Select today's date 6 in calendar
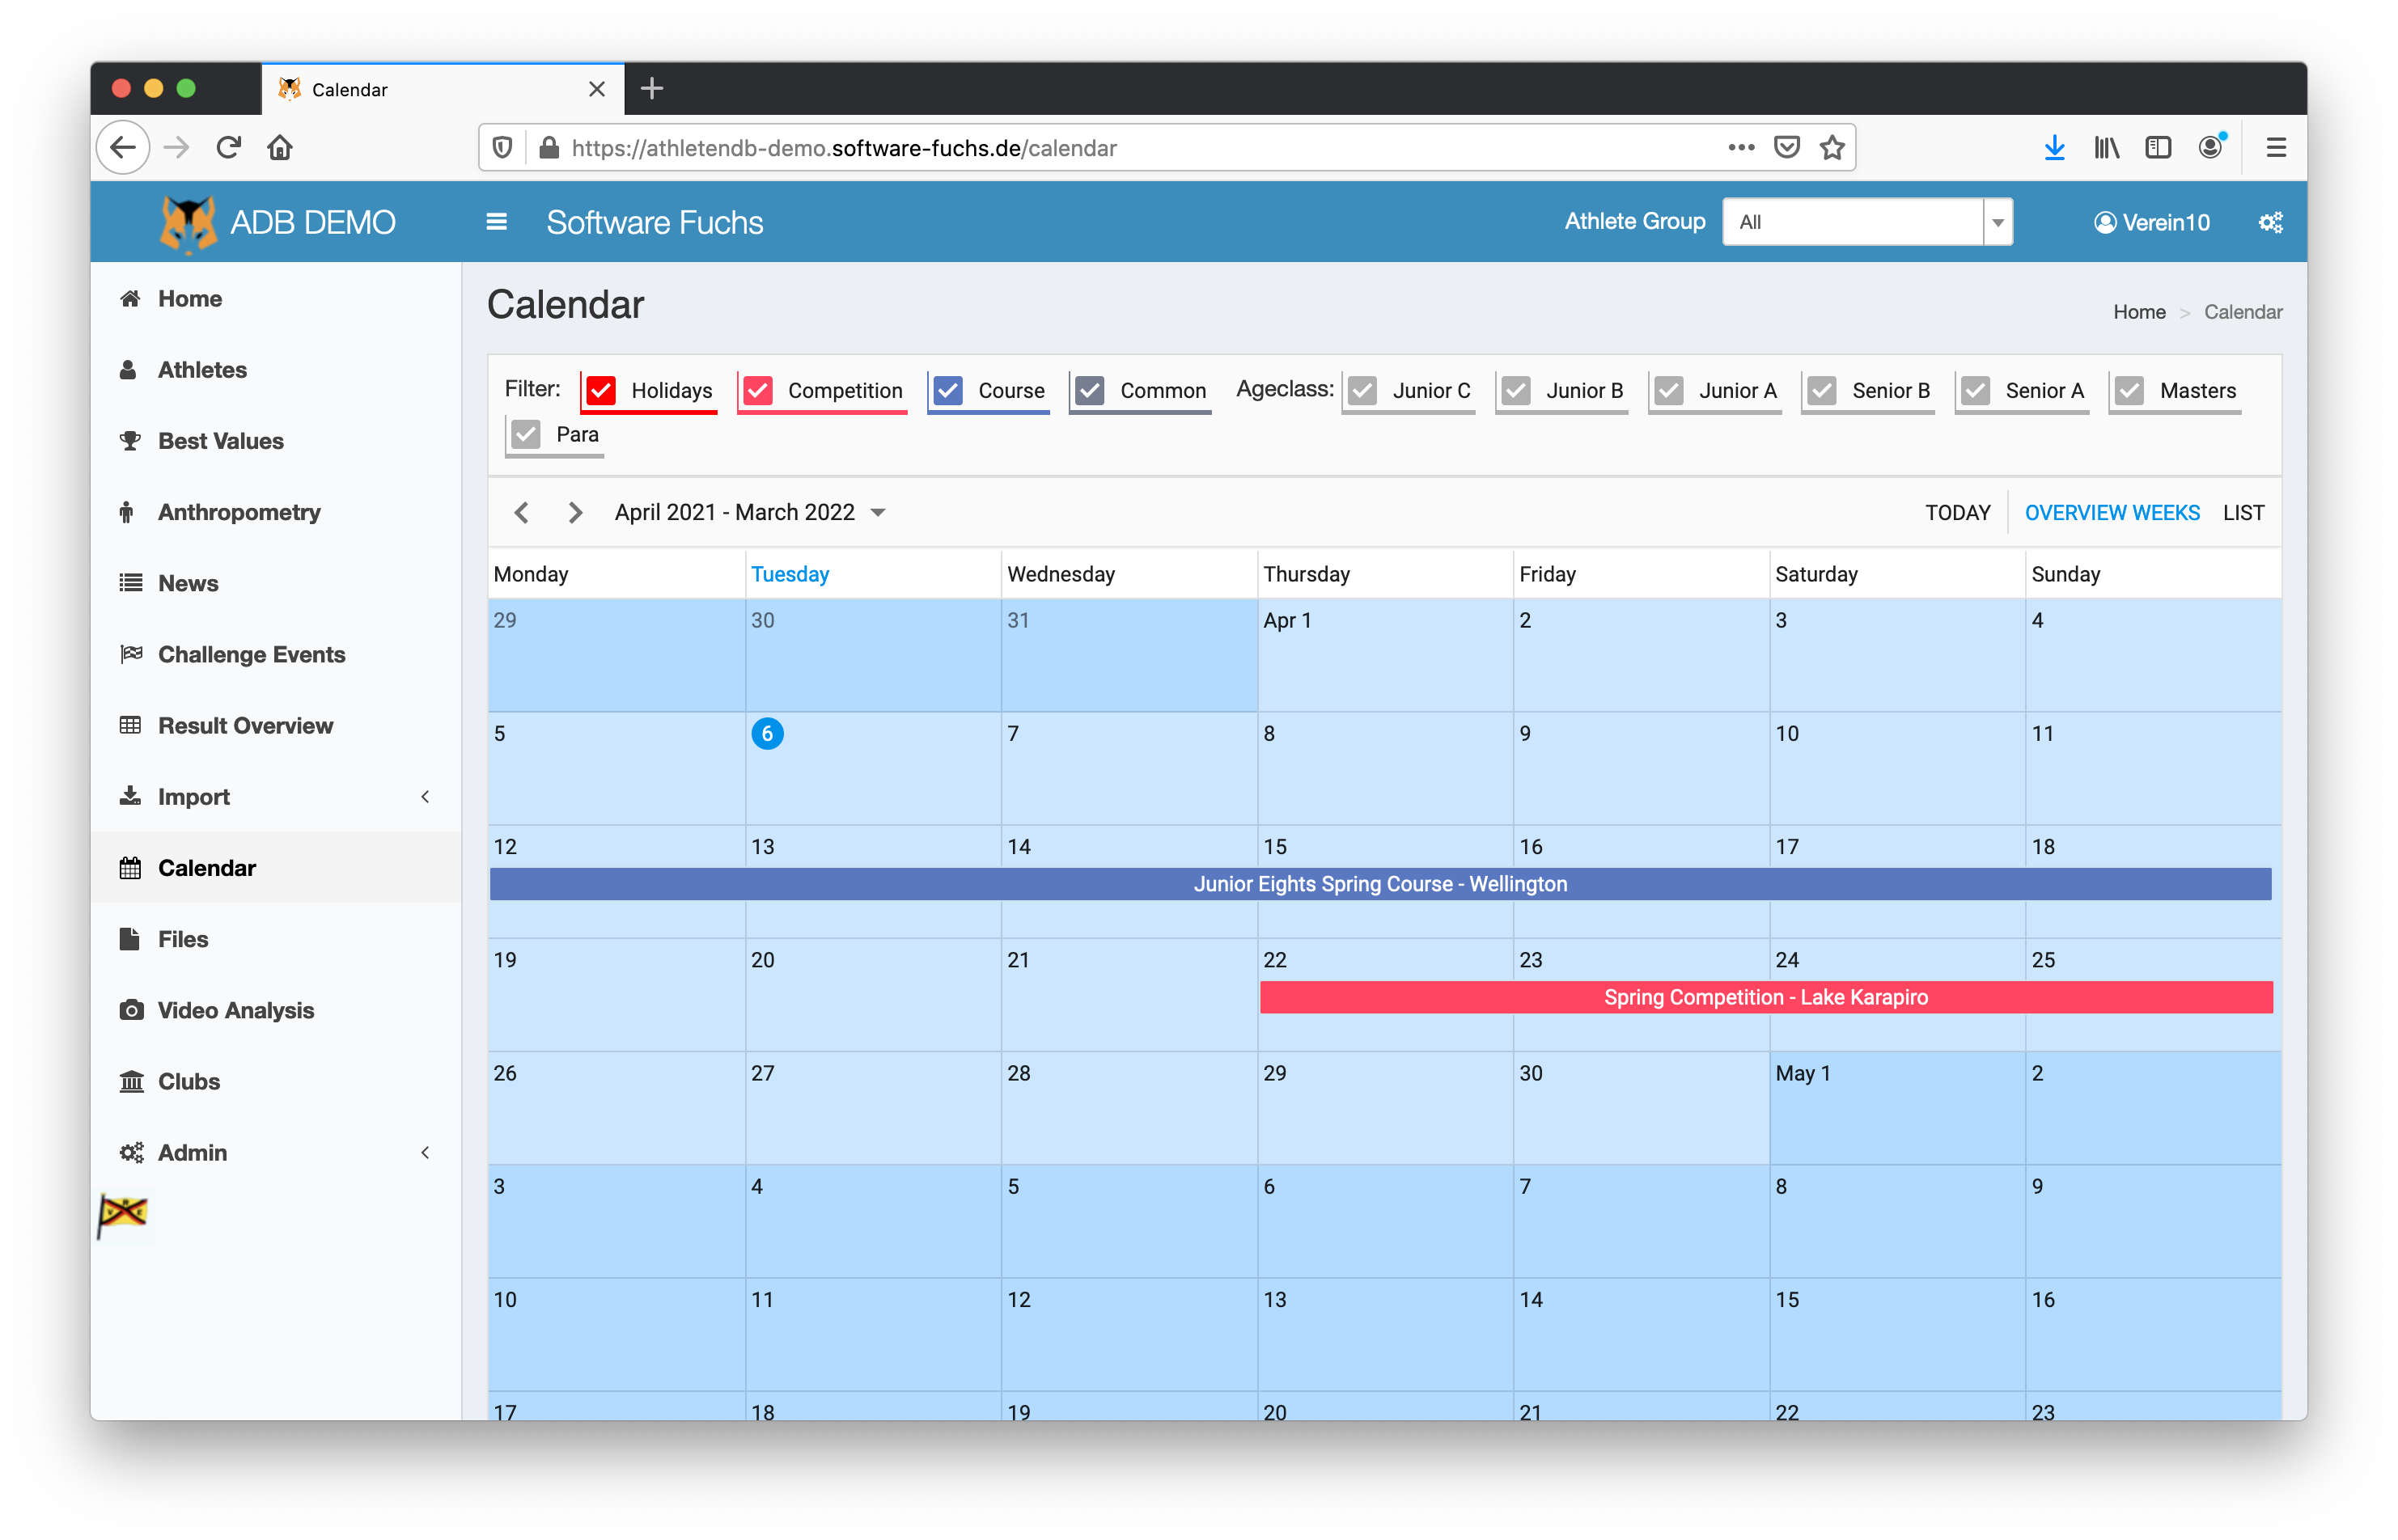This screenshot has width=2398, height=1540. 767,733
